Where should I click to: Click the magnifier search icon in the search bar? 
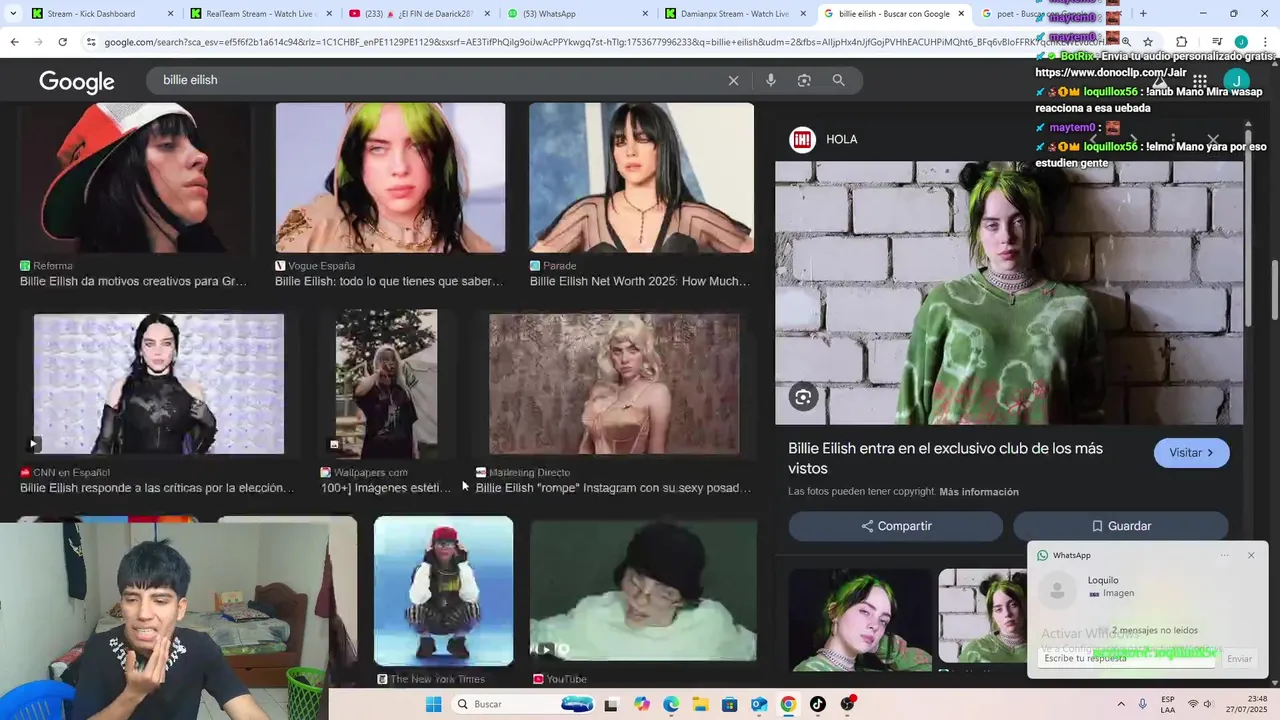839,81
